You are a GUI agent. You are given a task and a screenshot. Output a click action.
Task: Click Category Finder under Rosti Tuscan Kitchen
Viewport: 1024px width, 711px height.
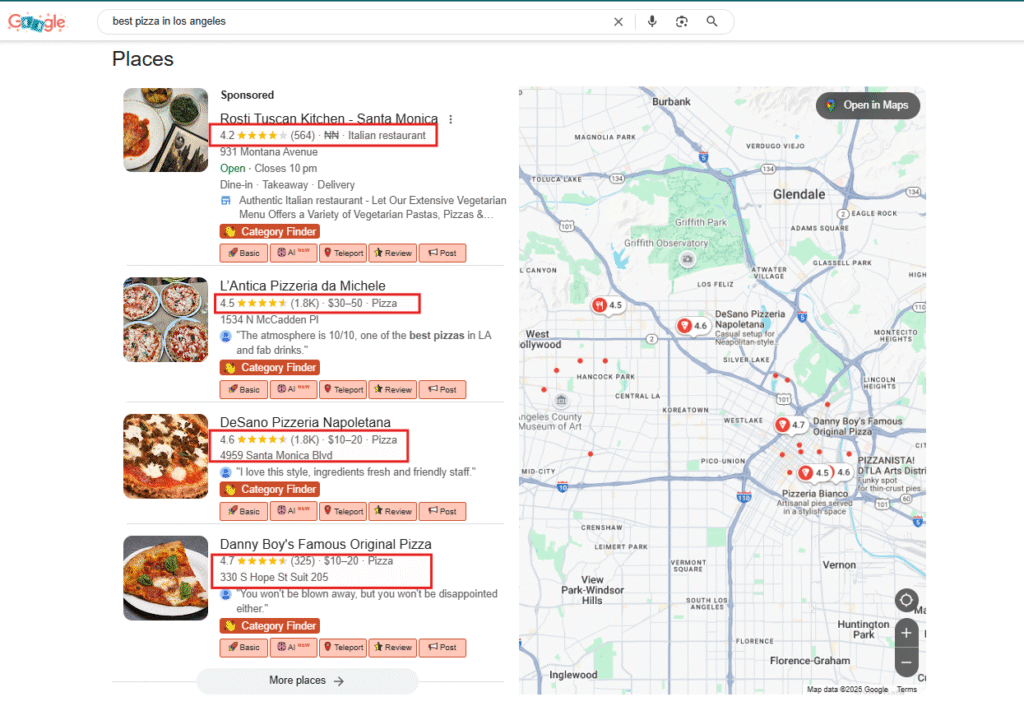tap(270, 232)
